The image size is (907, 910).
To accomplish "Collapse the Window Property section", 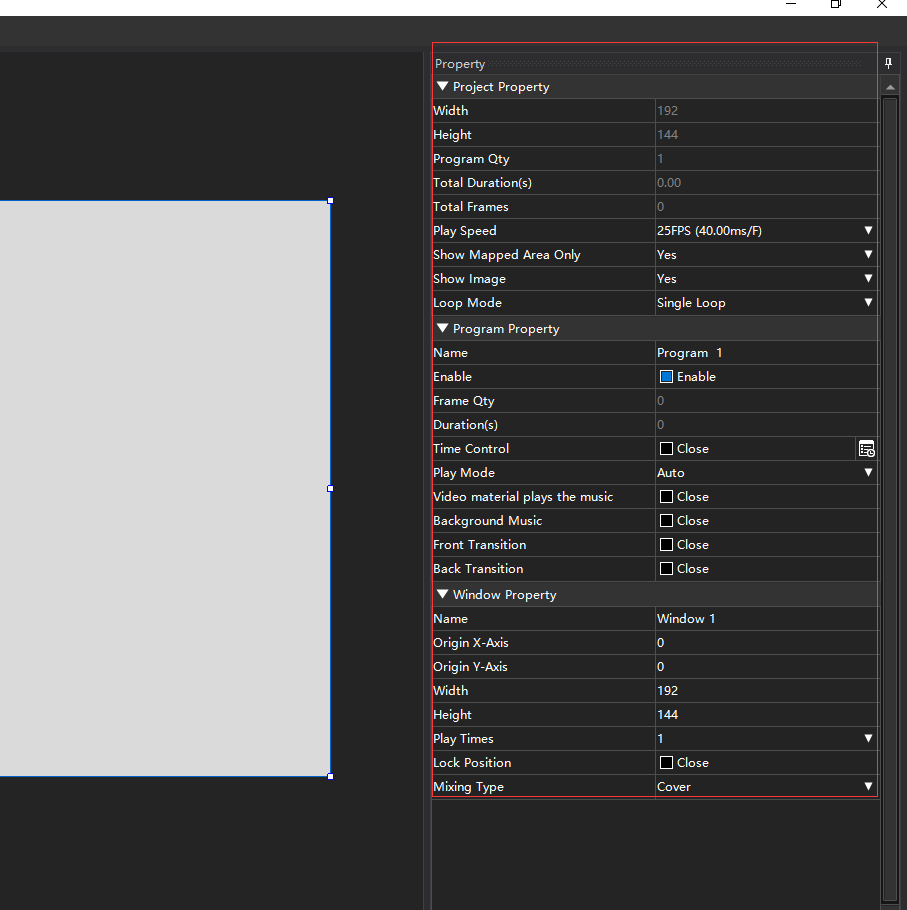I will point(442,594).
